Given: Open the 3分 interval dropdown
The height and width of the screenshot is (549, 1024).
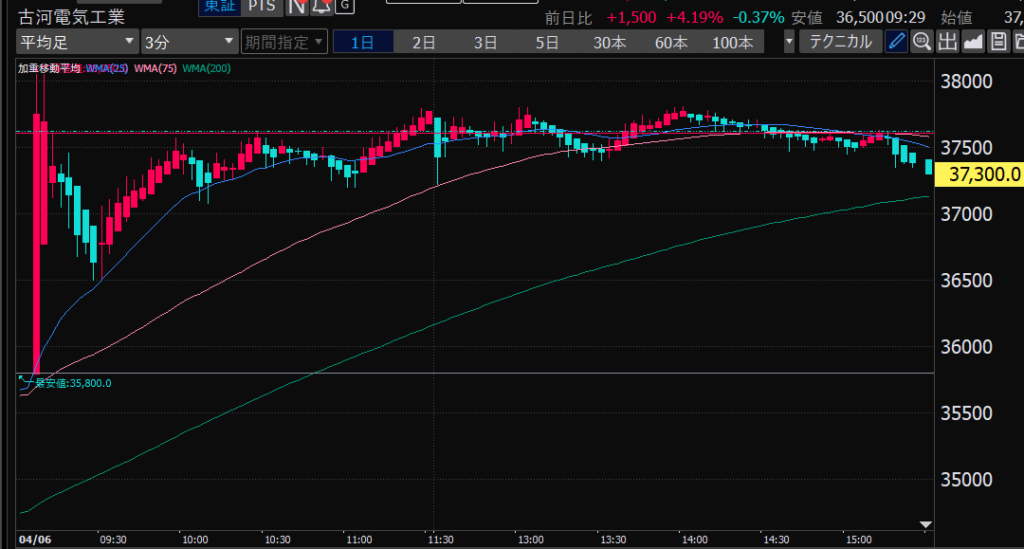Looking at the screenshot, I should click(187, 42).
